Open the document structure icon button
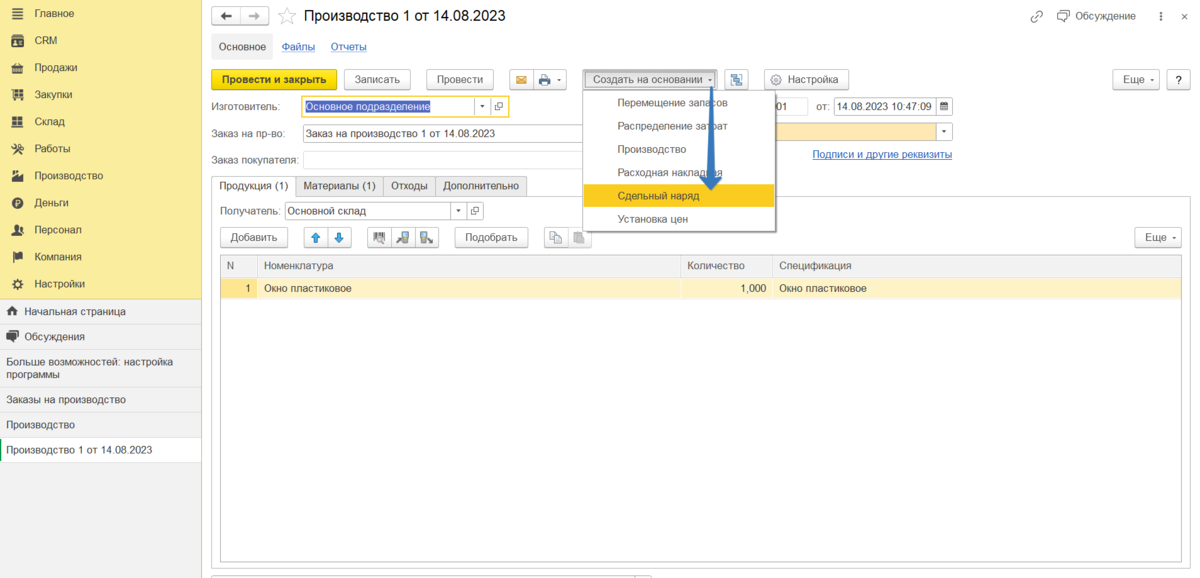 click(x=736, y=79)
